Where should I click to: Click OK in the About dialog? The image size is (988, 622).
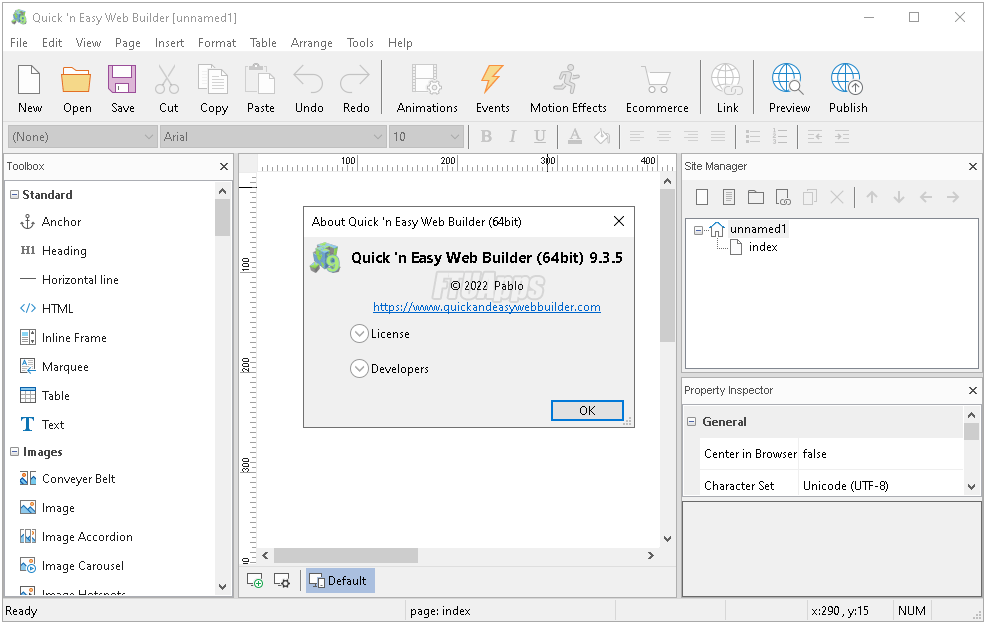tap(587, 410)
